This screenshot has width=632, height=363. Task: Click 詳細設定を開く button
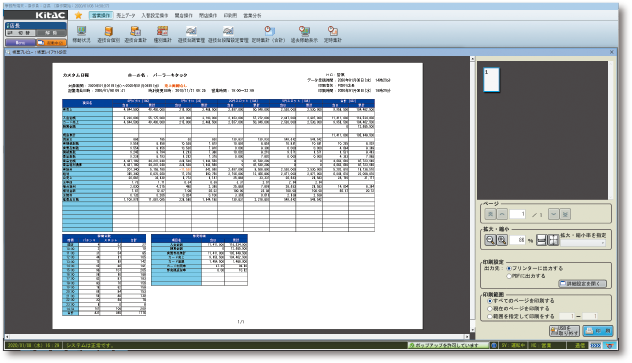[x=582, y=284]
